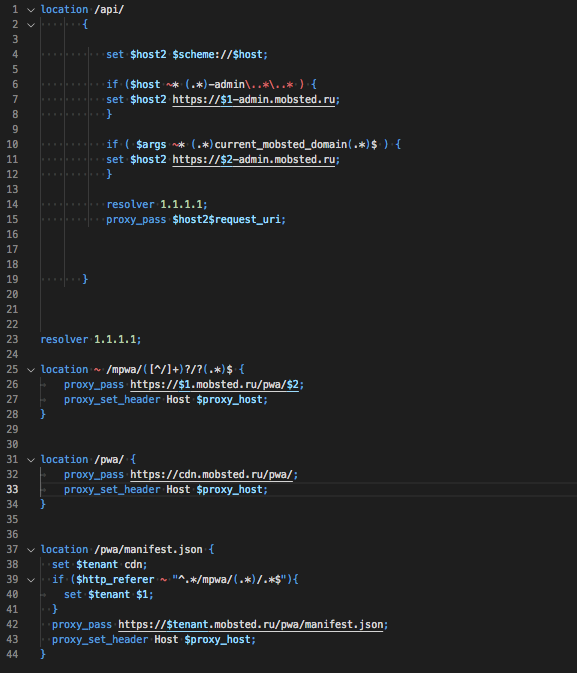Collapse the opening brace fold on line 2
This screenshot has height=673, width=577.
tap(31, 25)
